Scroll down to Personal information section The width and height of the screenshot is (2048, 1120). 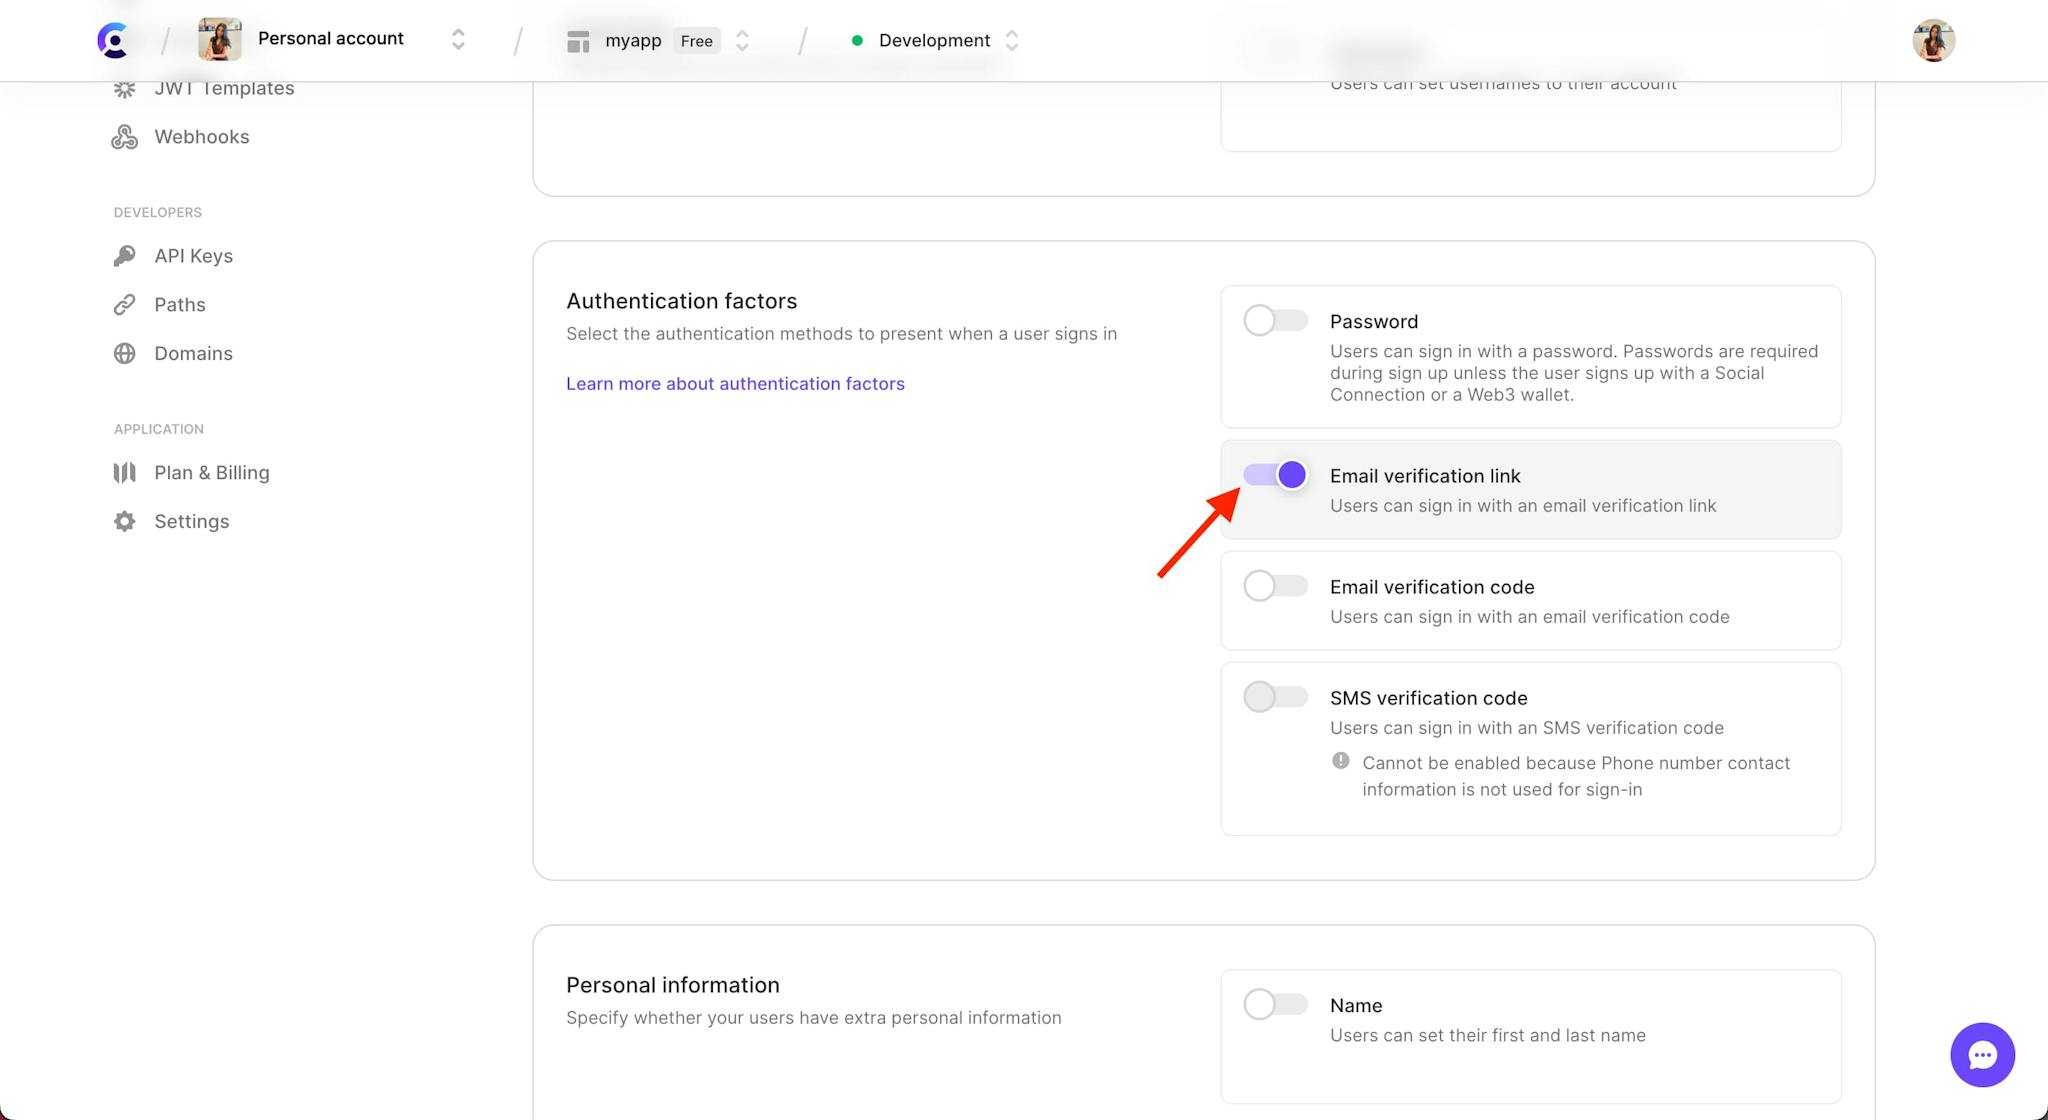tap(673, 985)
